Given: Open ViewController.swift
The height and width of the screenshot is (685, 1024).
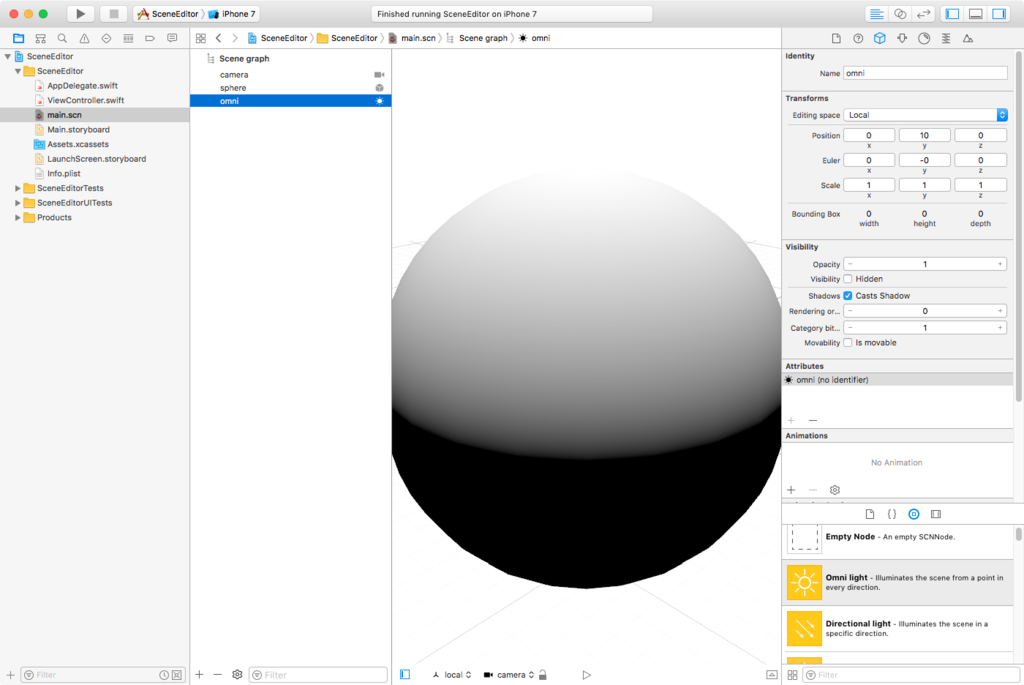Looking at the screenshot, I should coord(86,100).
